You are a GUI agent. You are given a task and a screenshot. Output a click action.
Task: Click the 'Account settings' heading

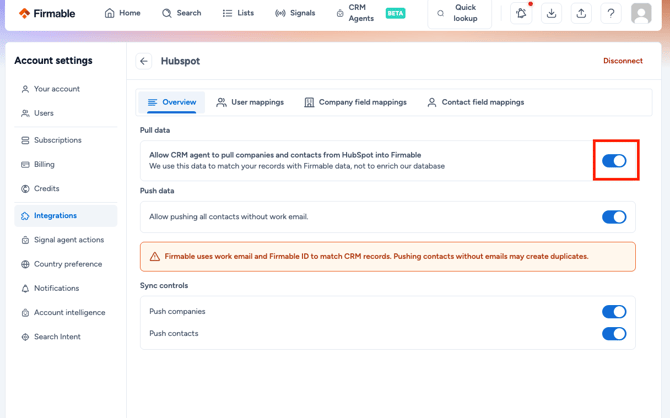point(53,61)
